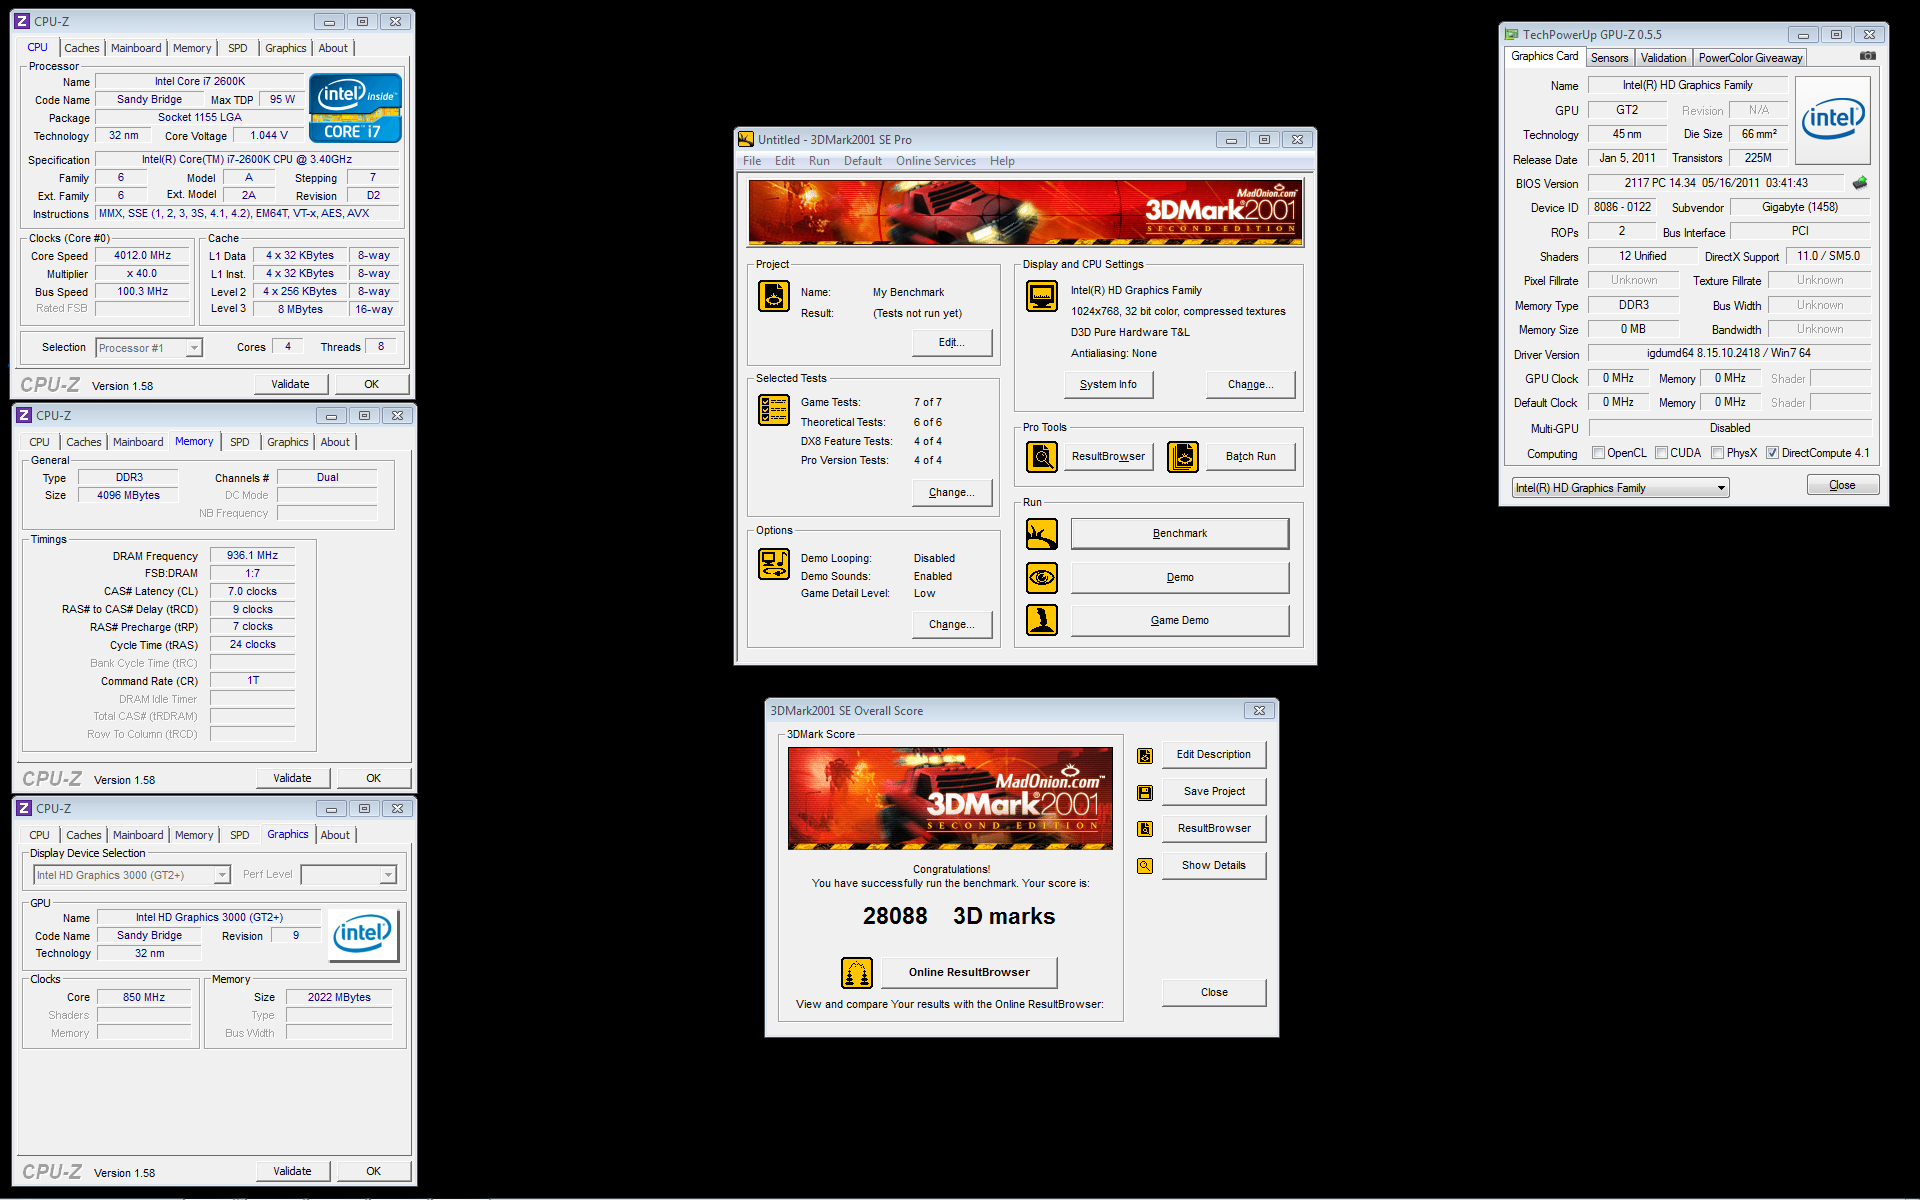Click the Save Project floppy icon
This screenshot has height=1200, width=1920.
[1145, 793]
